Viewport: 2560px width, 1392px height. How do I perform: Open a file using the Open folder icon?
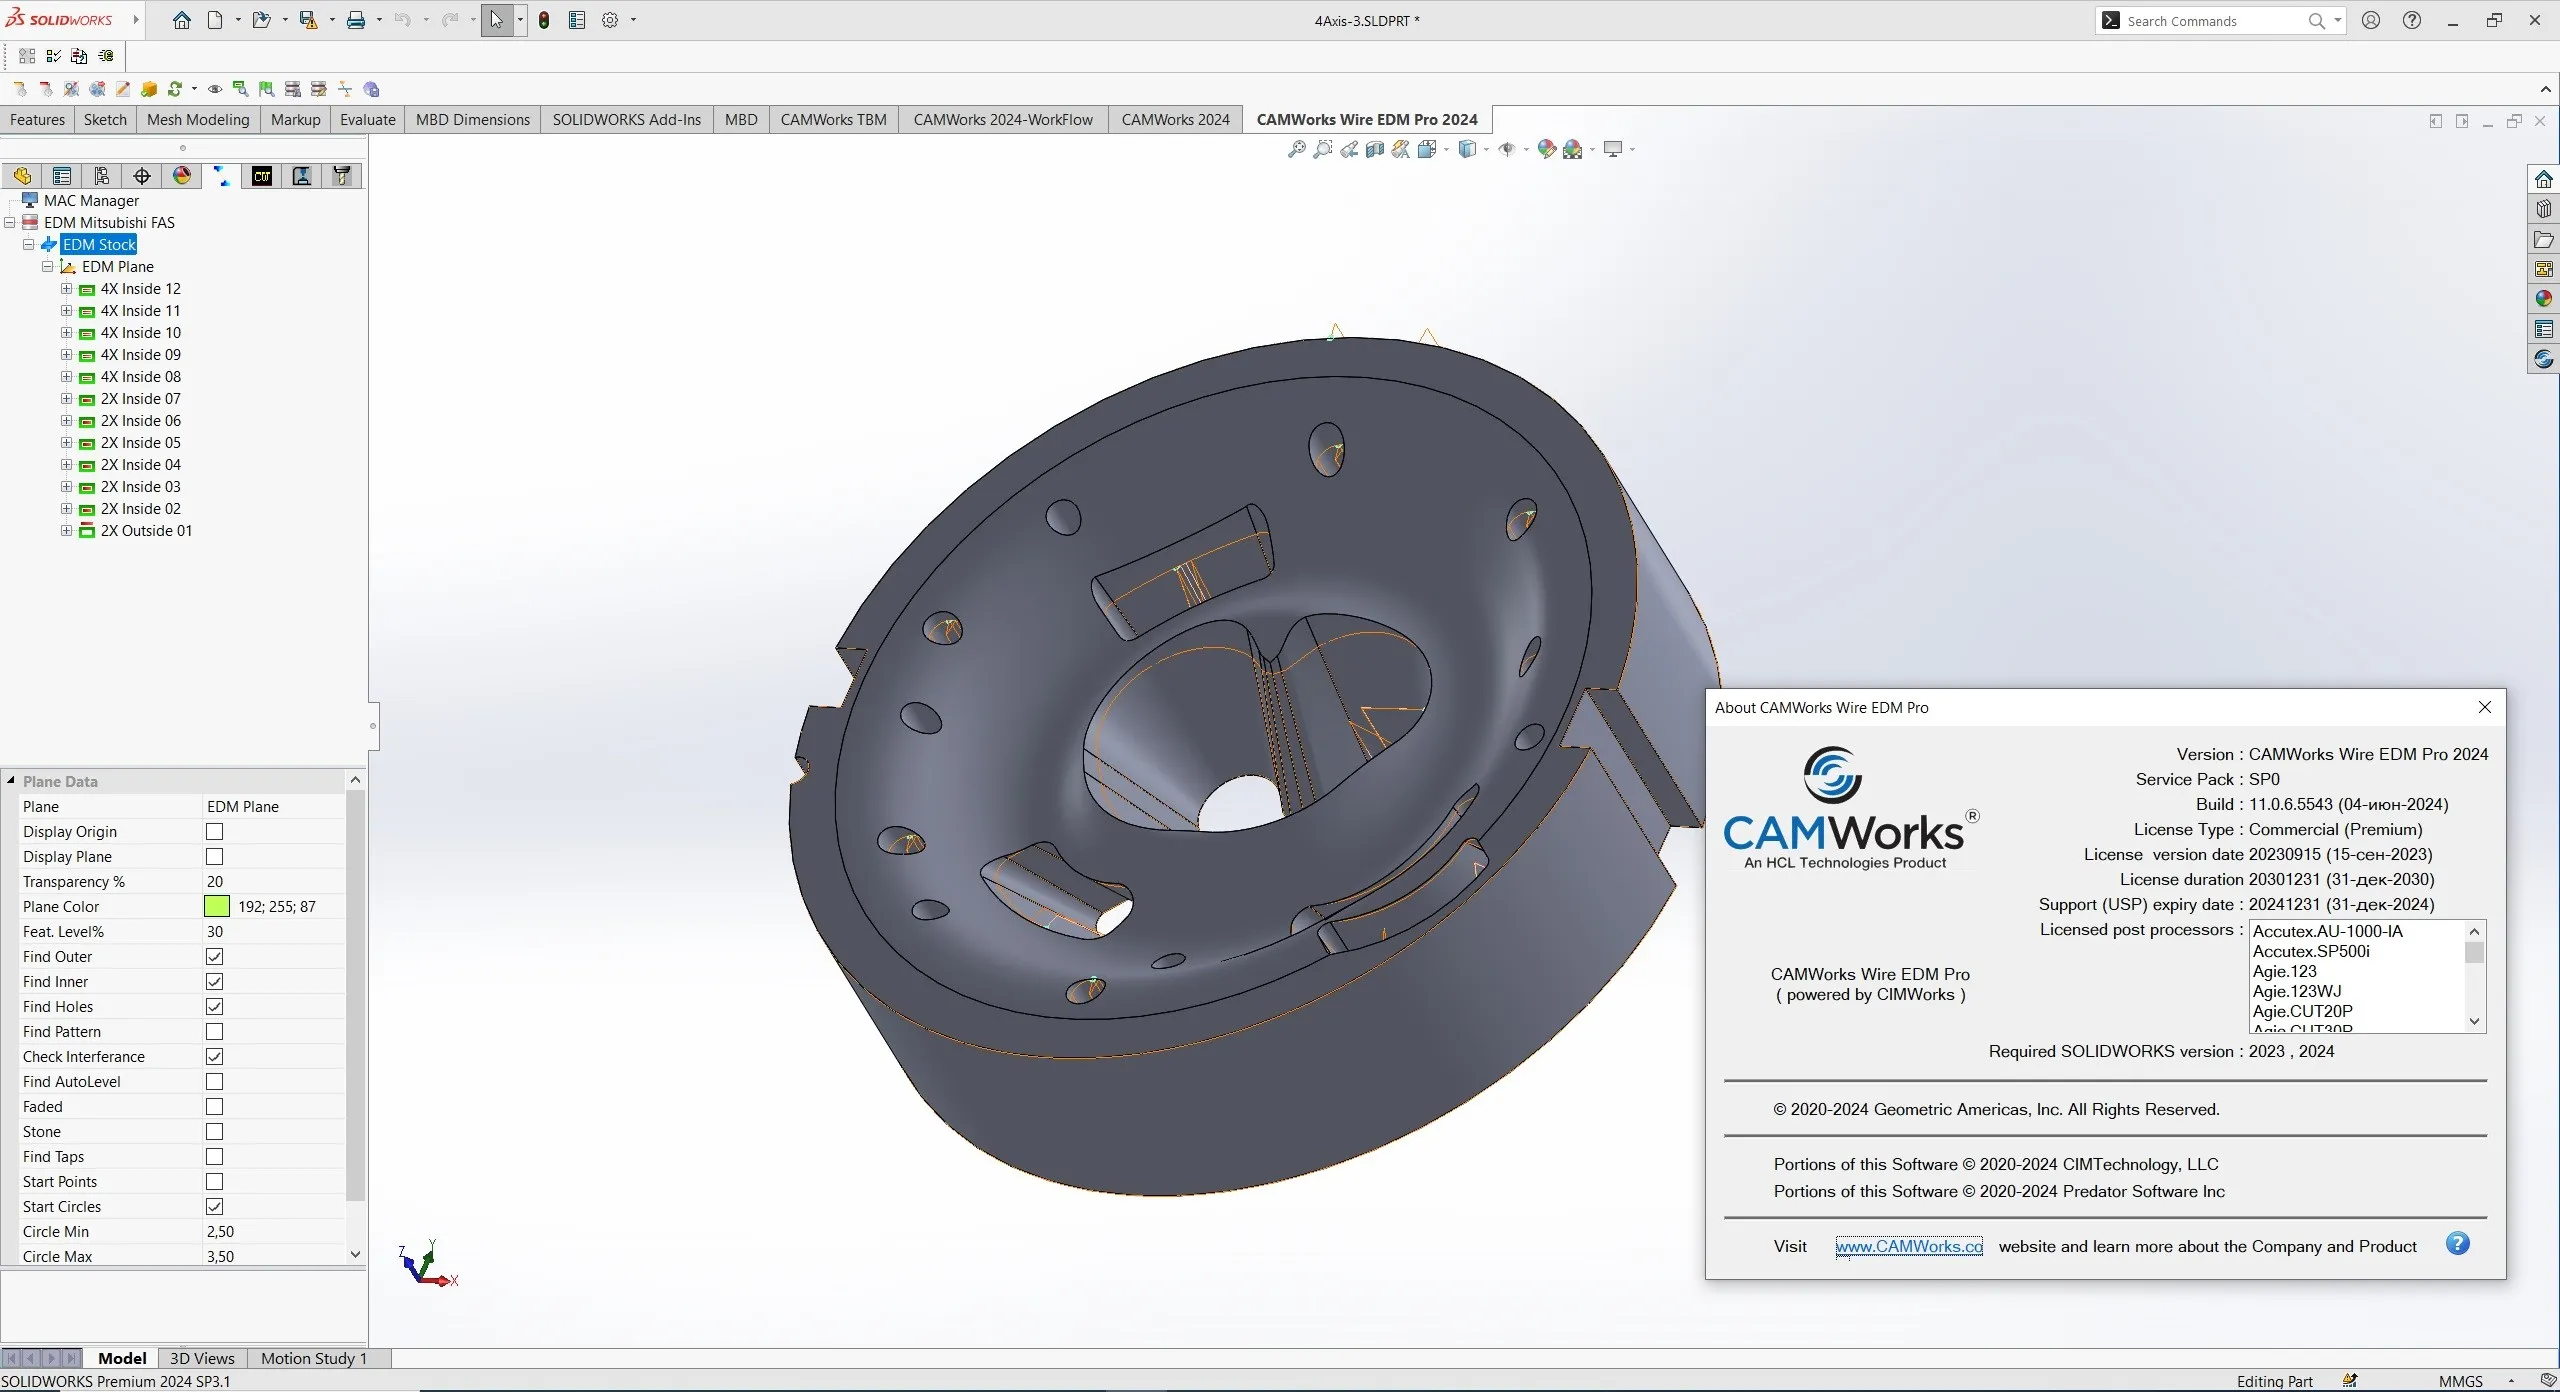coord(261,20)
